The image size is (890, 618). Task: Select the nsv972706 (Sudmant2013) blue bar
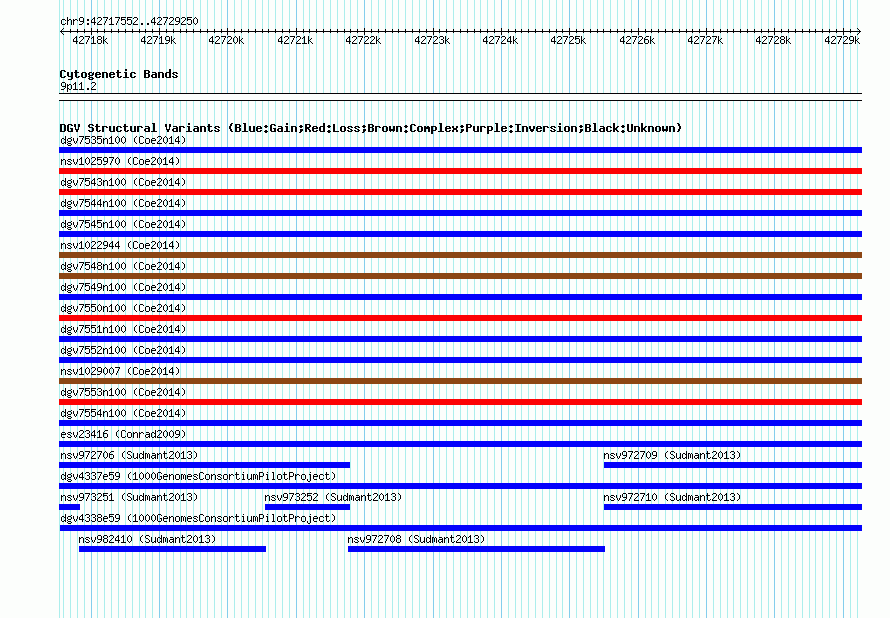(204, 465)
